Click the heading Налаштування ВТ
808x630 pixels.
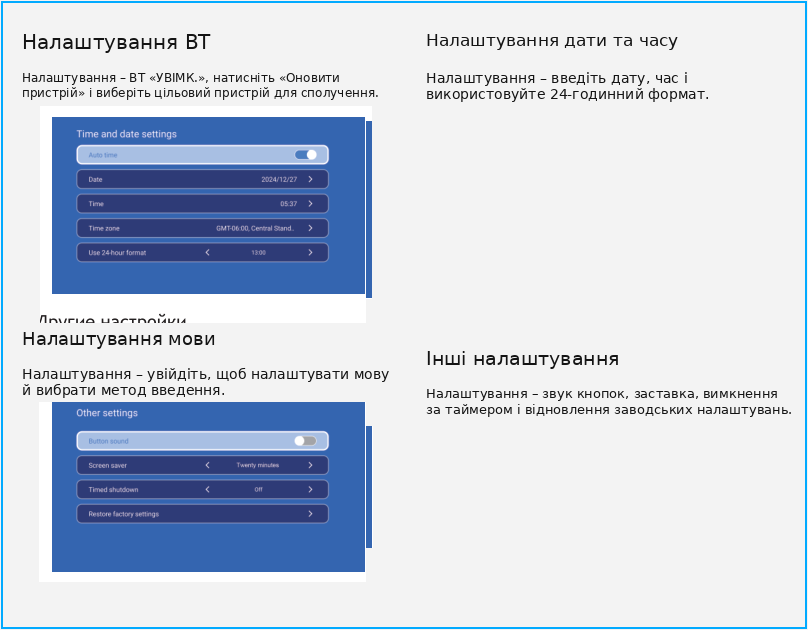pos(116,42)
